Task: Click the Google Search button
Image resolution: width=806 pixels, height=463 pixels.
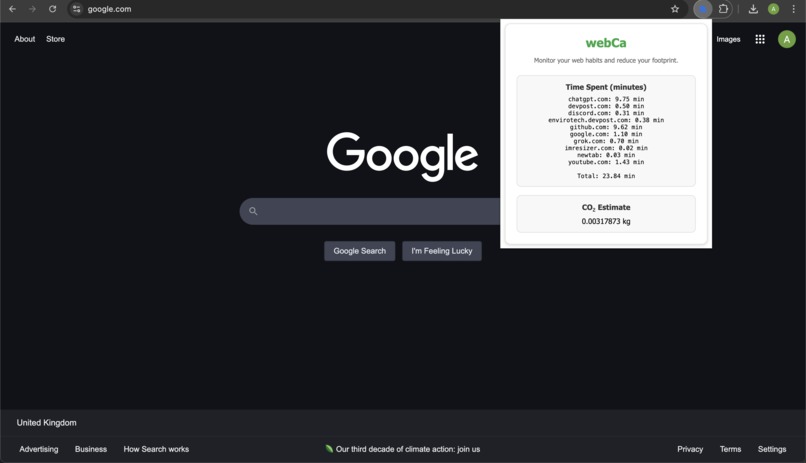Action: (x=359, y=251)
